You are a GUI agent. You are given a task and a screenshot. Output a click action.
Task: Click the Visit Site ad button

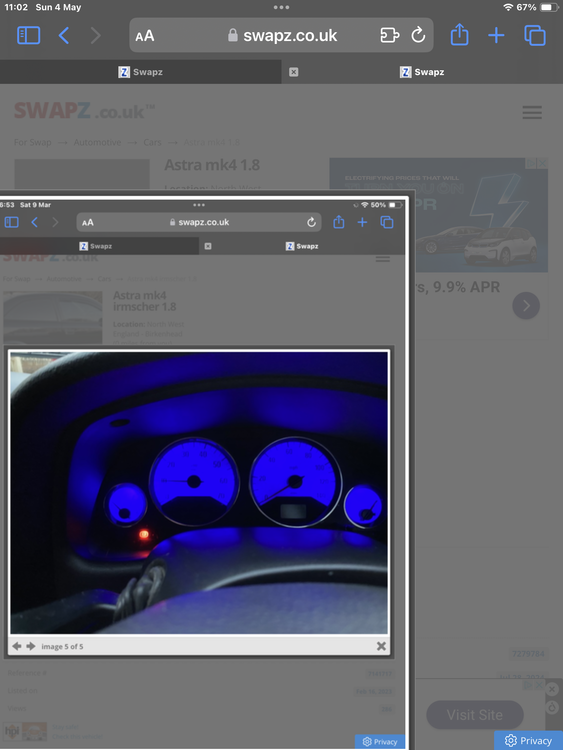point(475,715)
